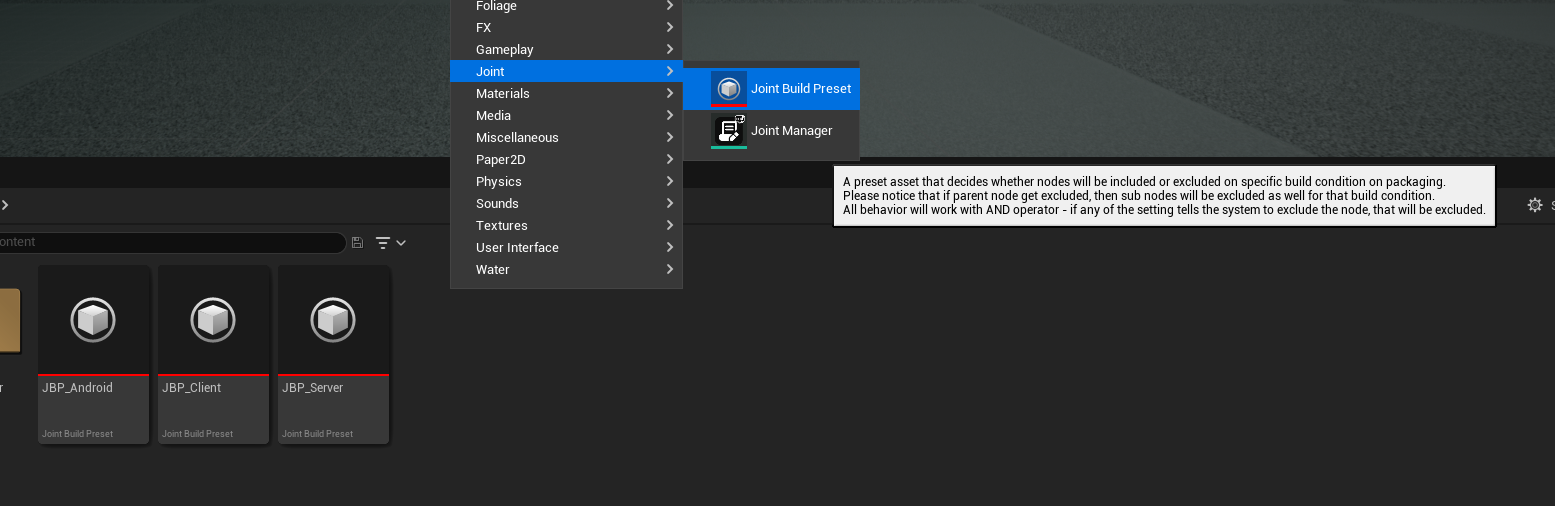Select the JBP_Client asset thumbnail
1555x506 pixels.
pyautogui.click(x=213, y=321)
